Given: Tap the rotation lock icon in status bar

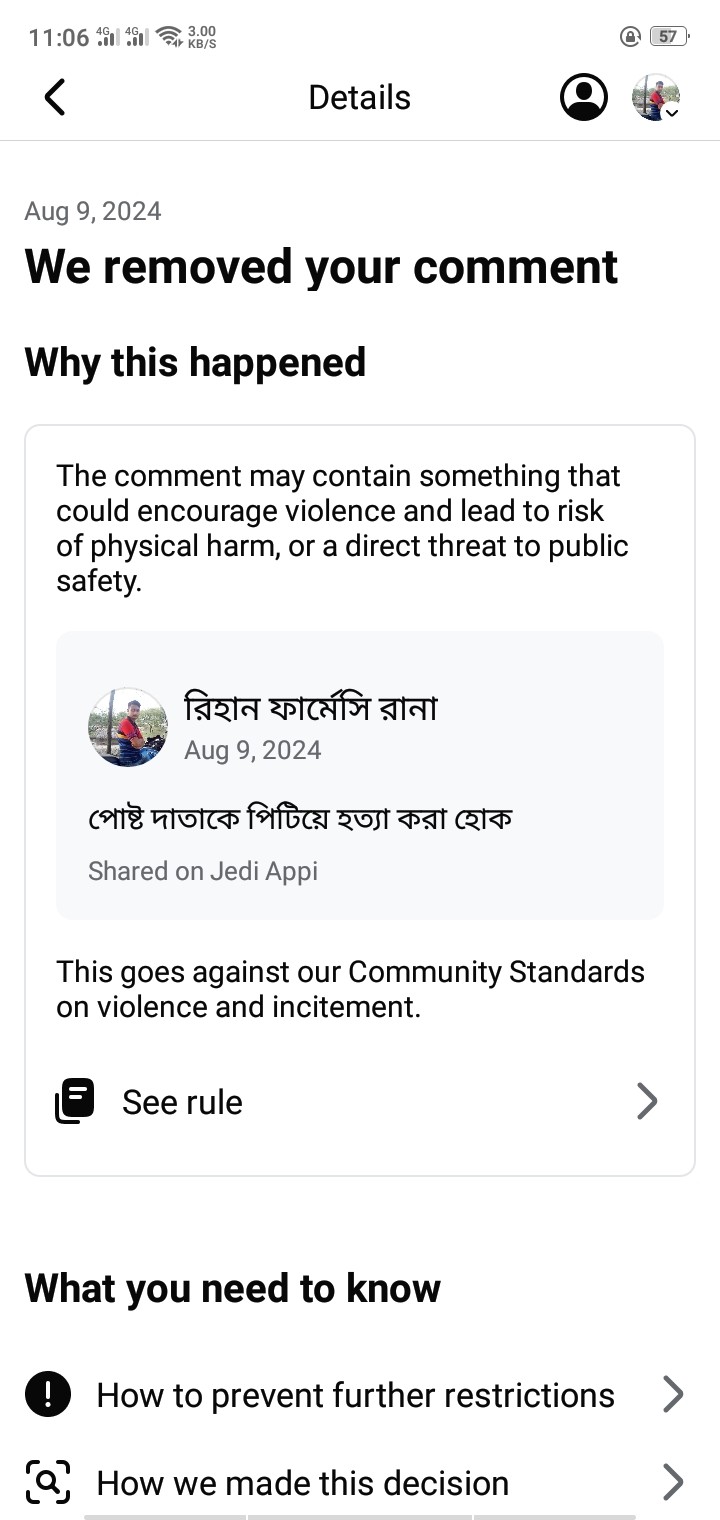Looking at the screenshot, I should (x=630, y=37).
